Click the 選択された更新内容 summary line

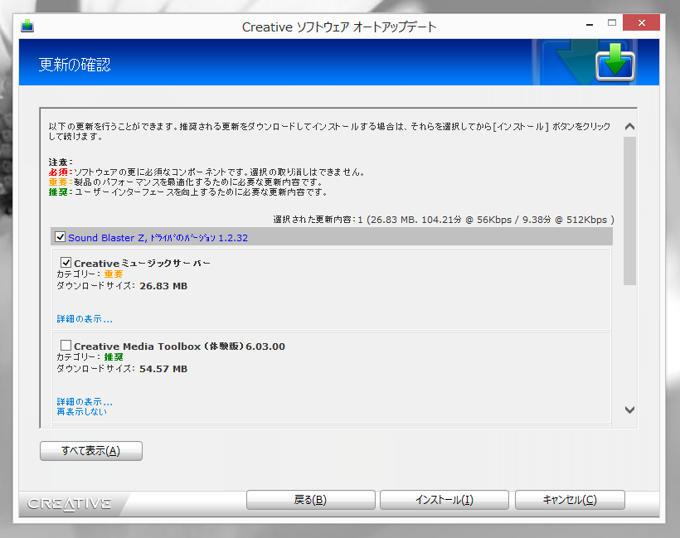coord(444,220)
